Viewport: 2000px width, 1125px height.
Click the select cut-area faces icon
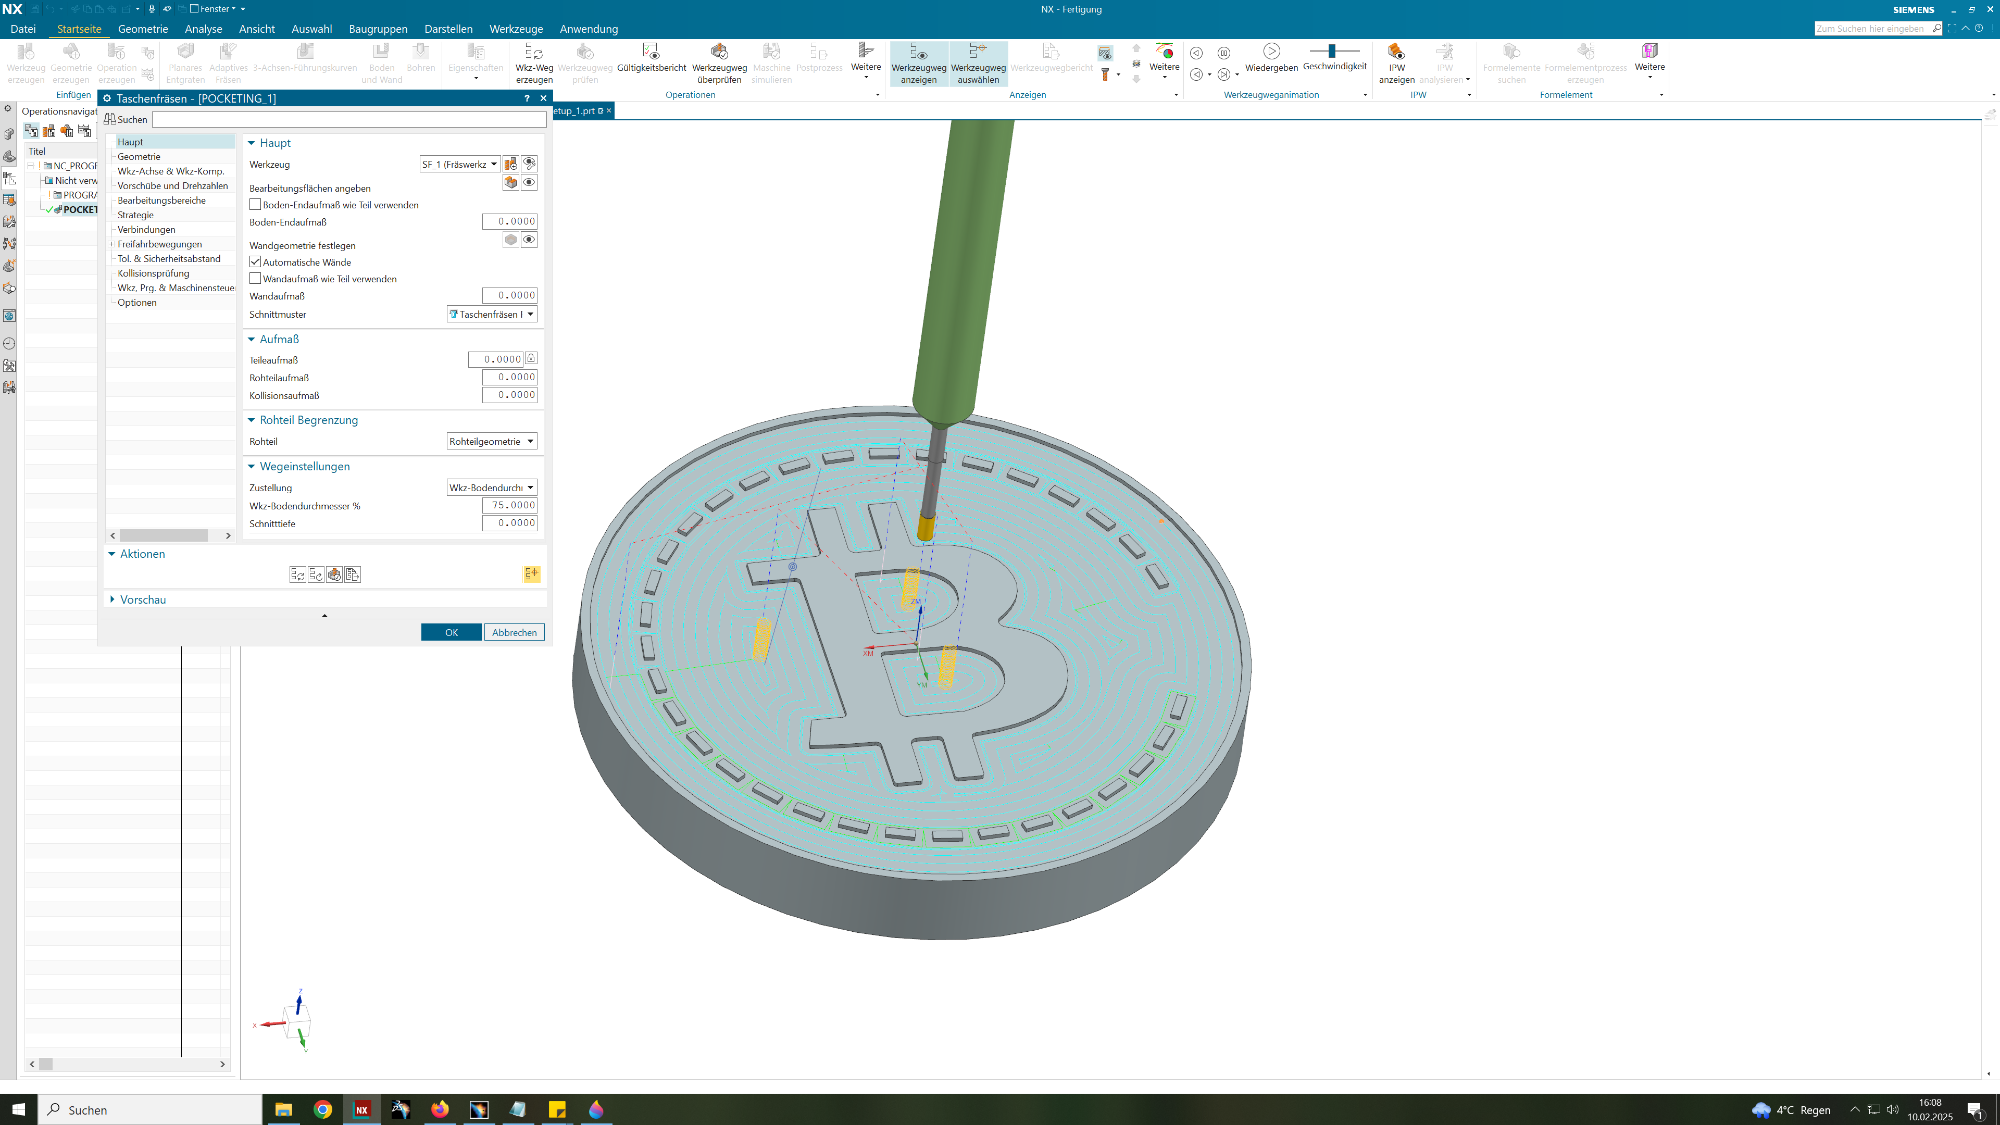511,182
